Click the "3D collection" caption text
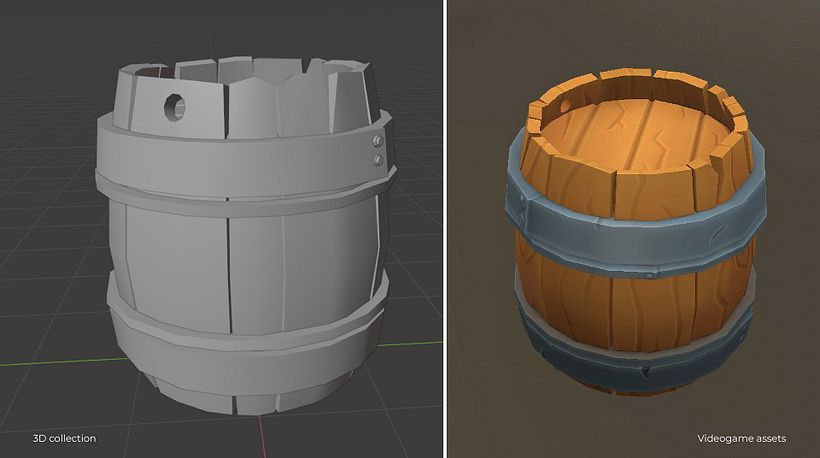The width and height of the screenshot is (820, 458). (x=64, y=438)
